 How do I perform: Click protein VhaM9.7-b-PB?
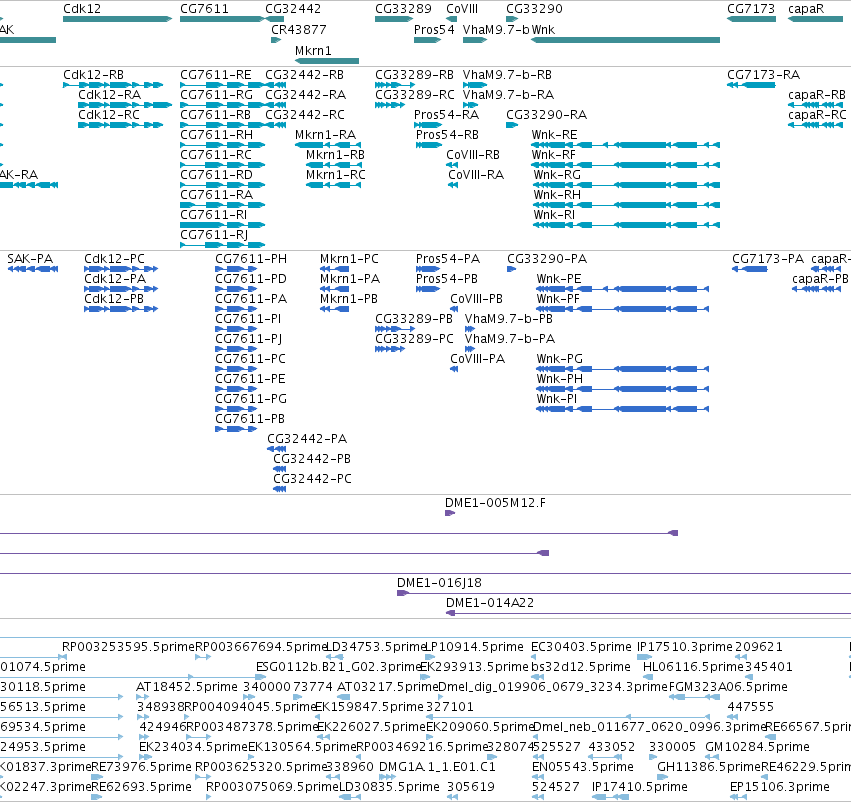point(509,319)
